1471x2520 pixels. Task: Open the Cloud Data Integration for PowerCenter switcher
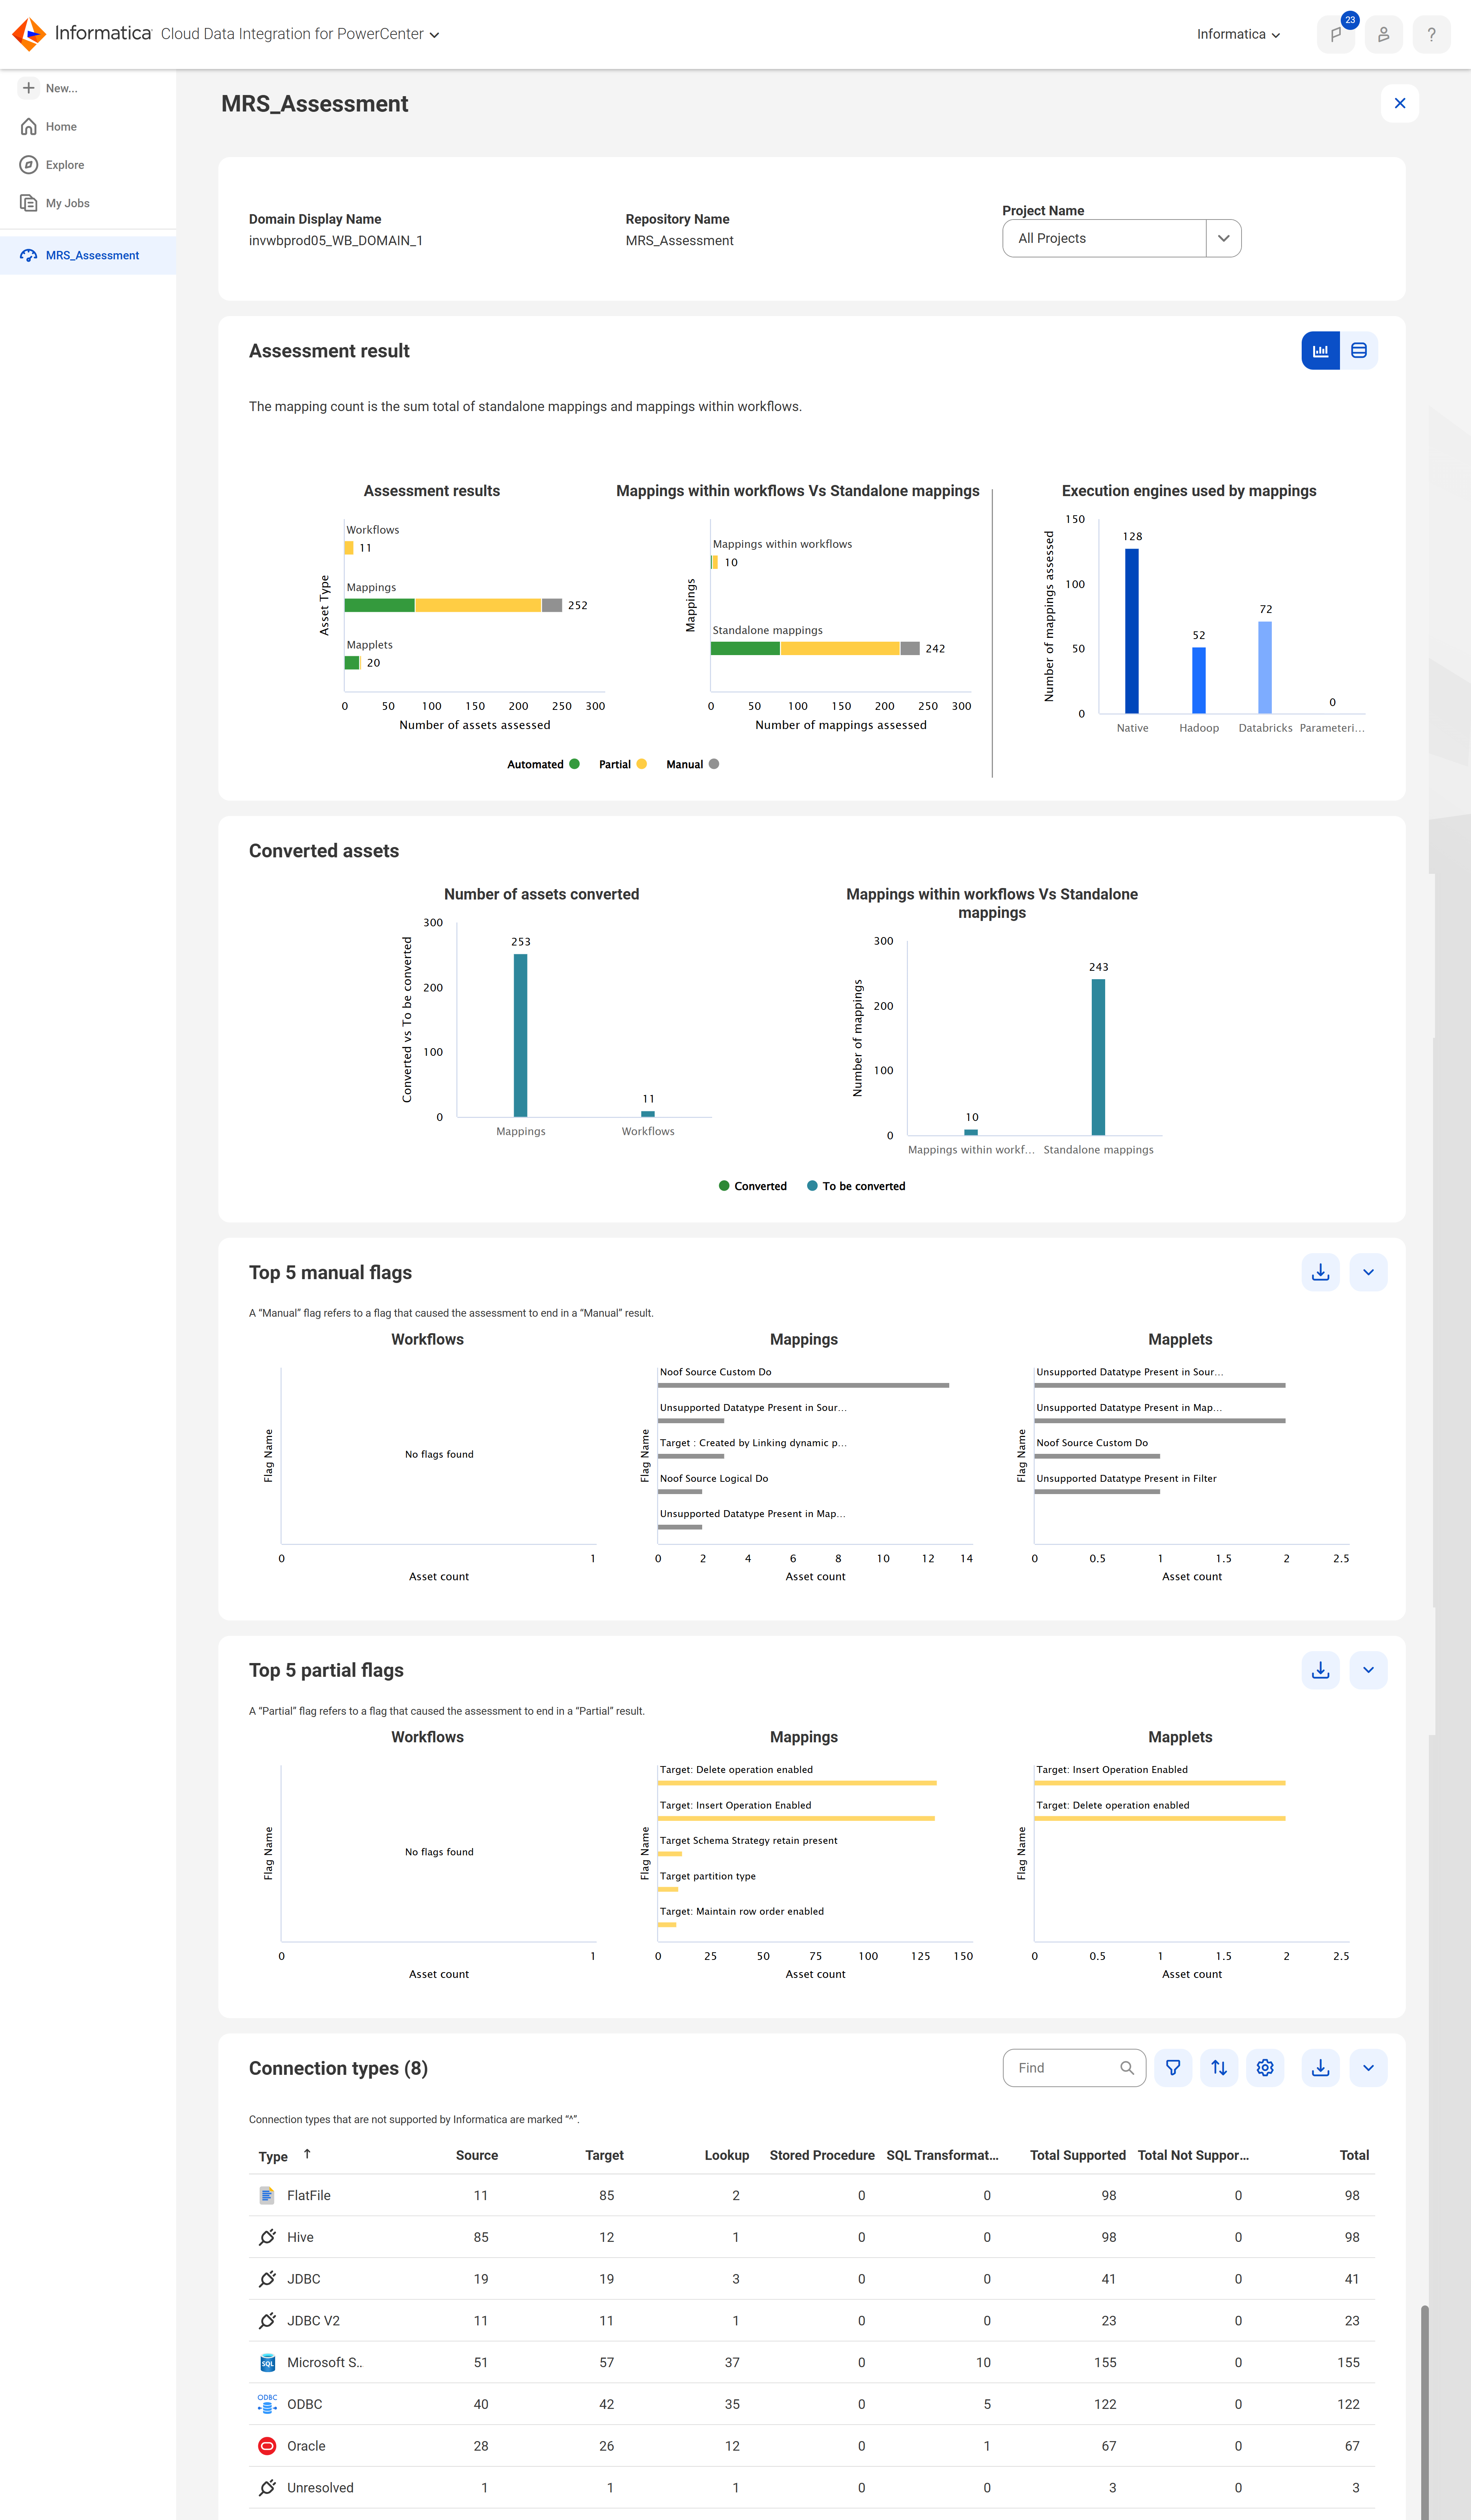pyautogui.click(x=300, y=34)
